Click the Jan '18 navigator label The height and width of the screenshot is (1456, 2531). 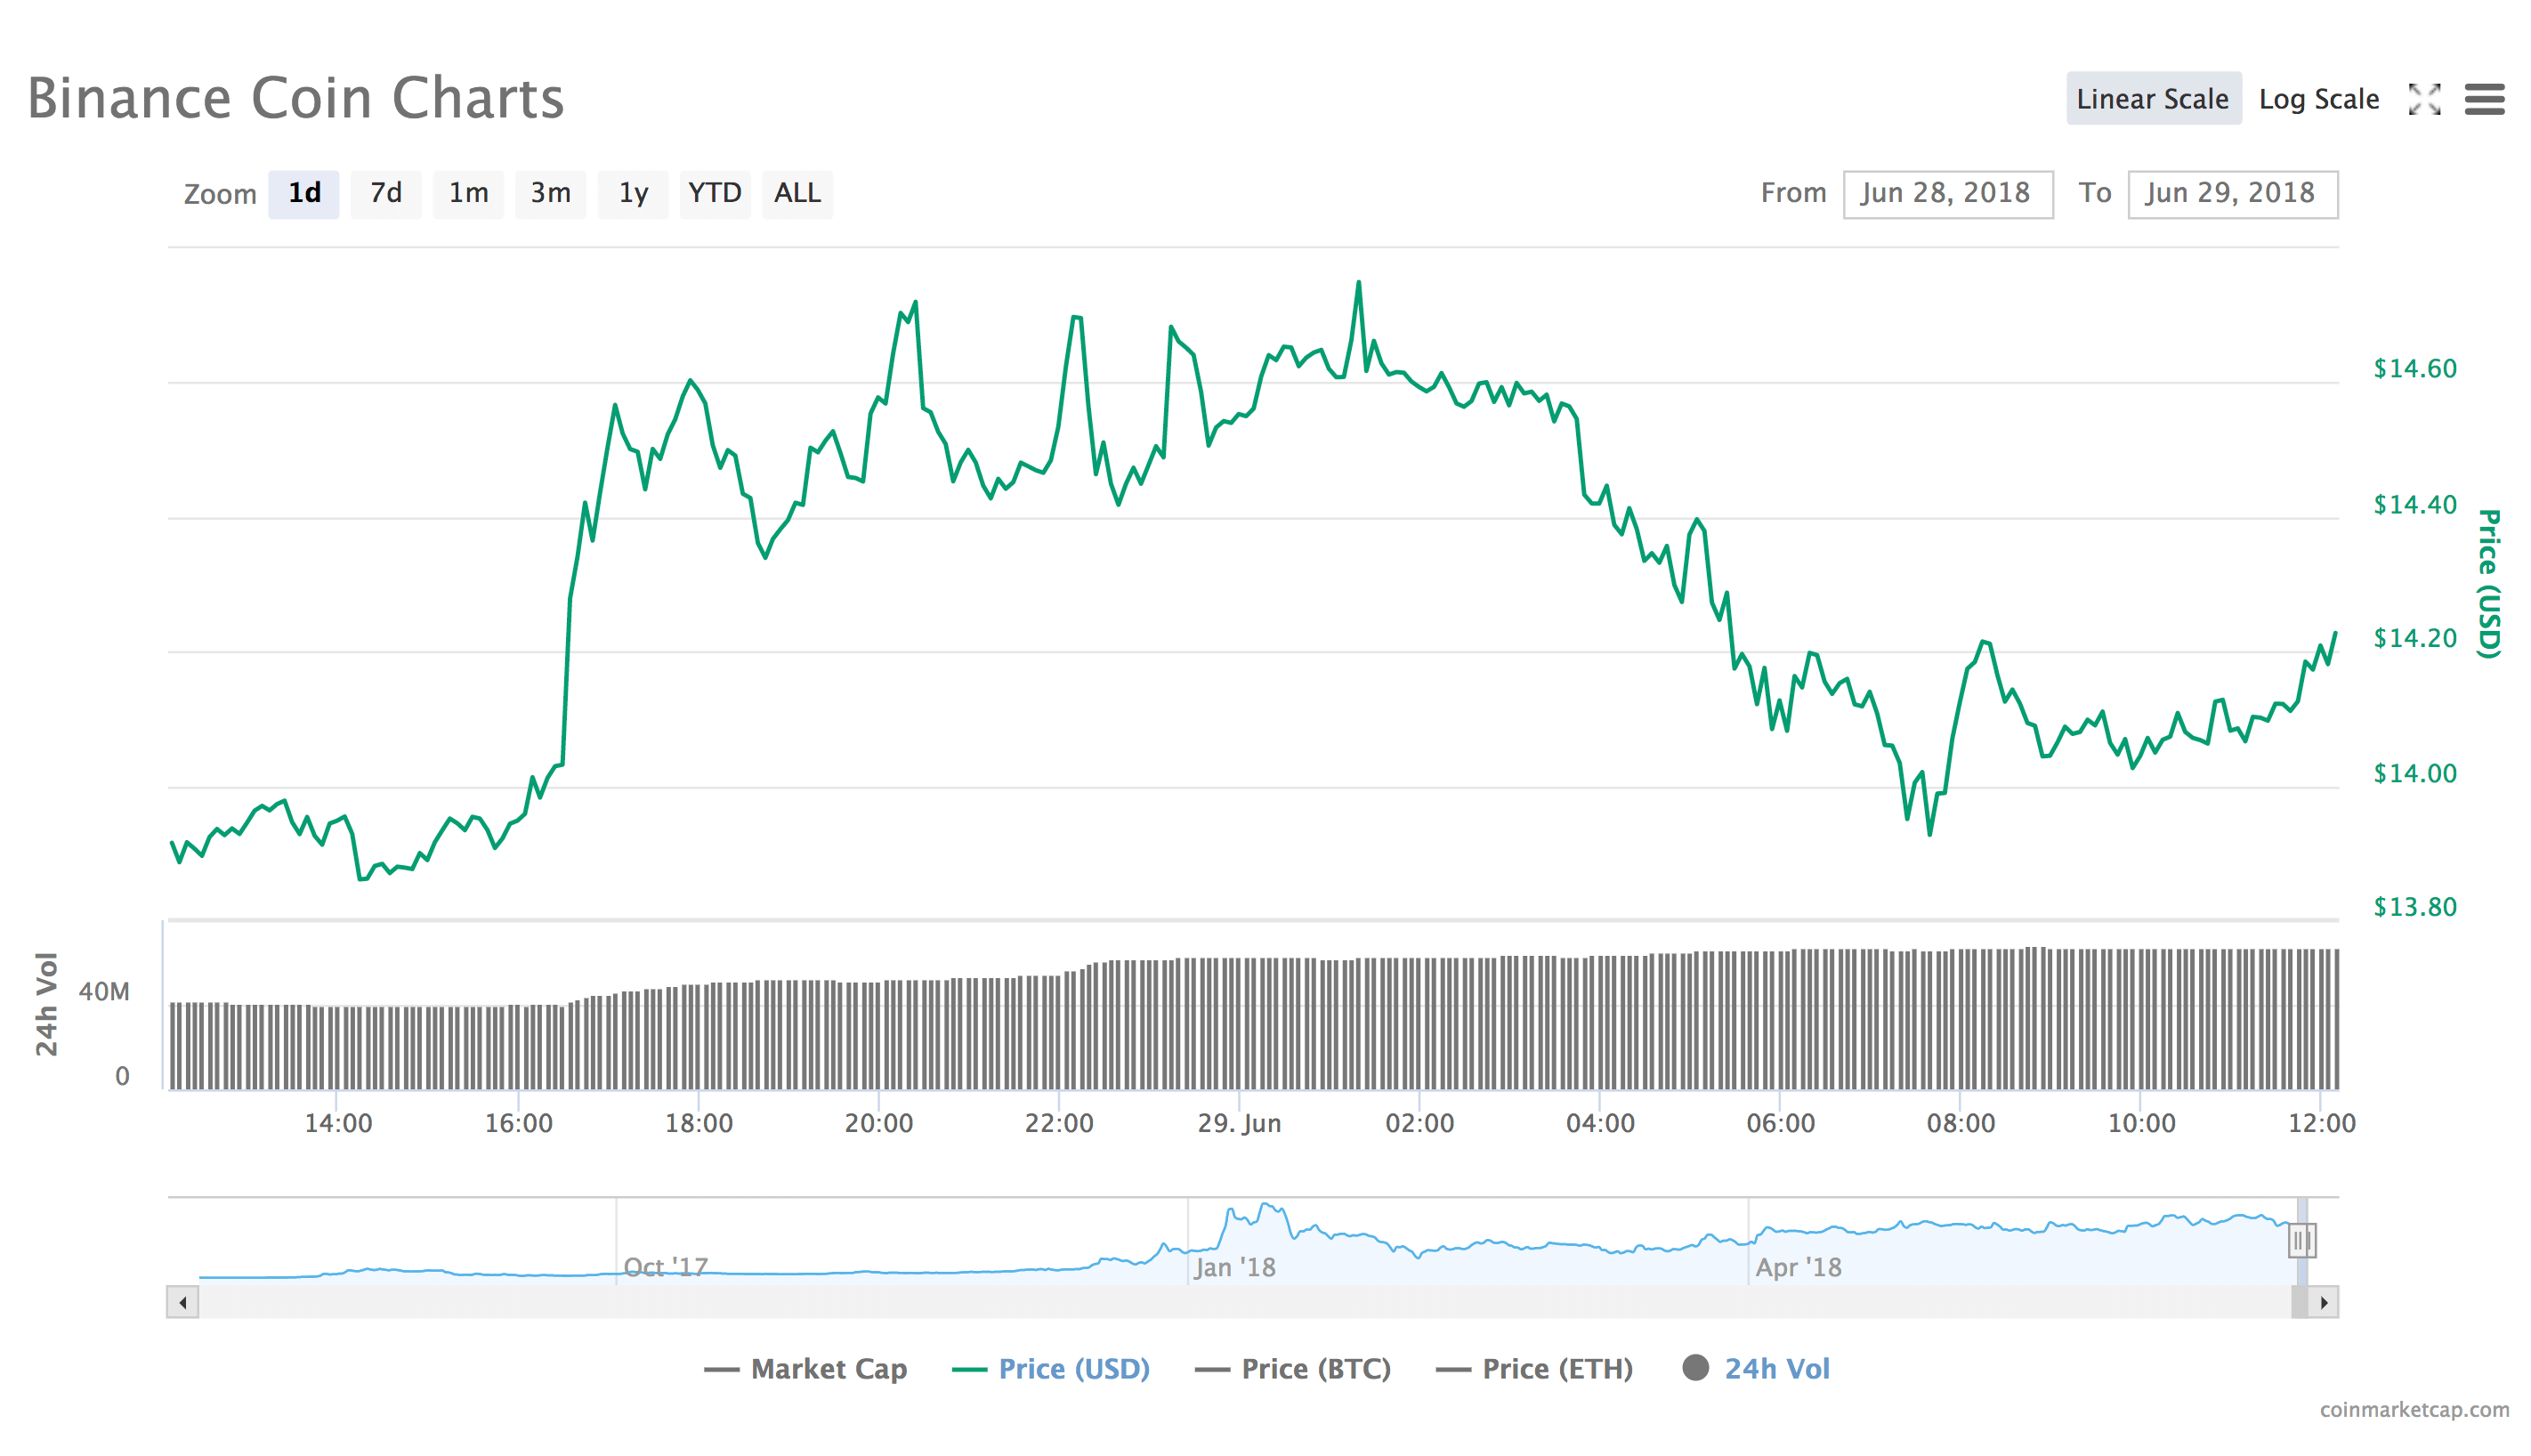(x=1234, y=1267)
